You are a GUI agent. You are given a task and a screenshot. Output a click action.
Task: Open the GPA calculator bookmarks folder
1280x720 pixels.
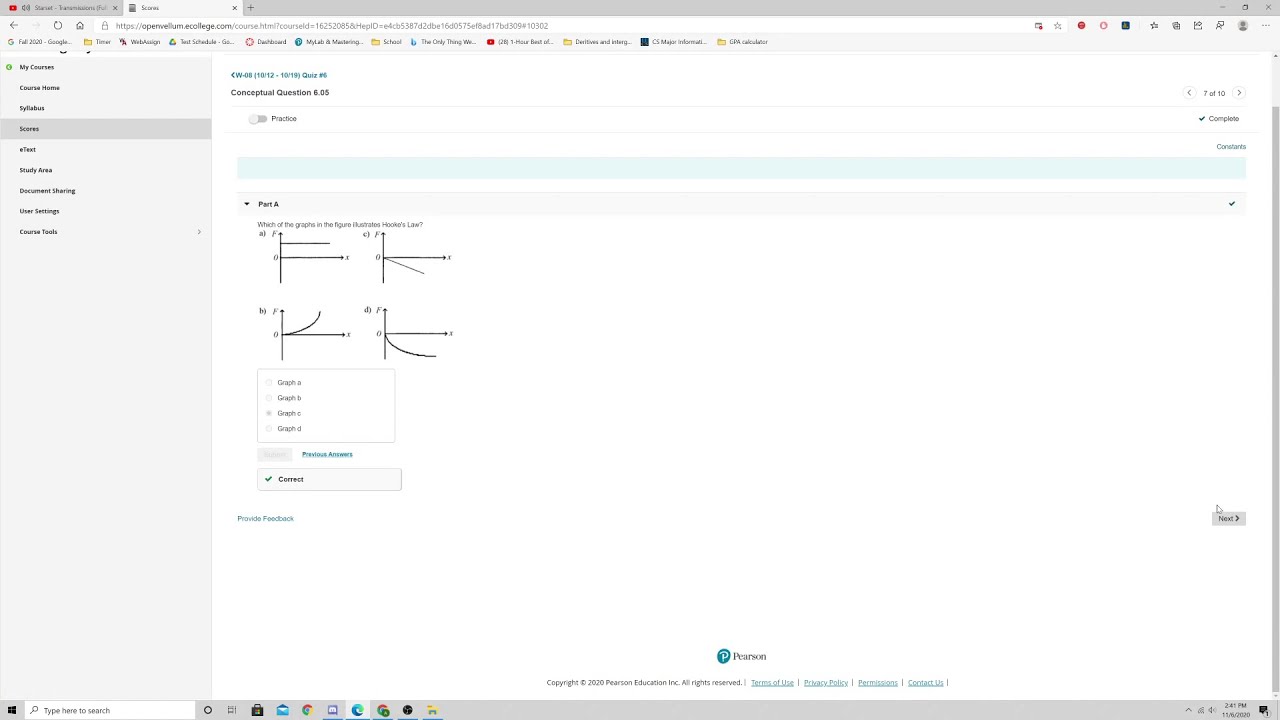point(742,42)
